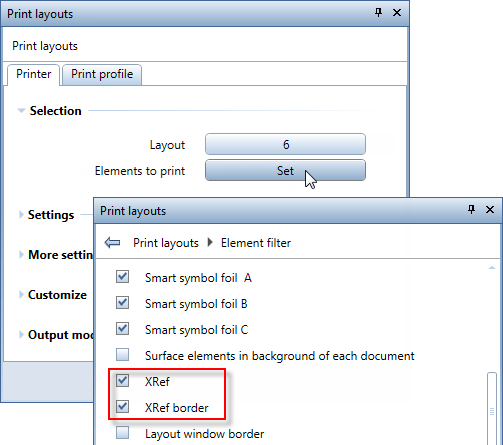This screenshot has width=503, height=445.
Task: Uncheck Smart symbol foil B
Action: point(122,303)
